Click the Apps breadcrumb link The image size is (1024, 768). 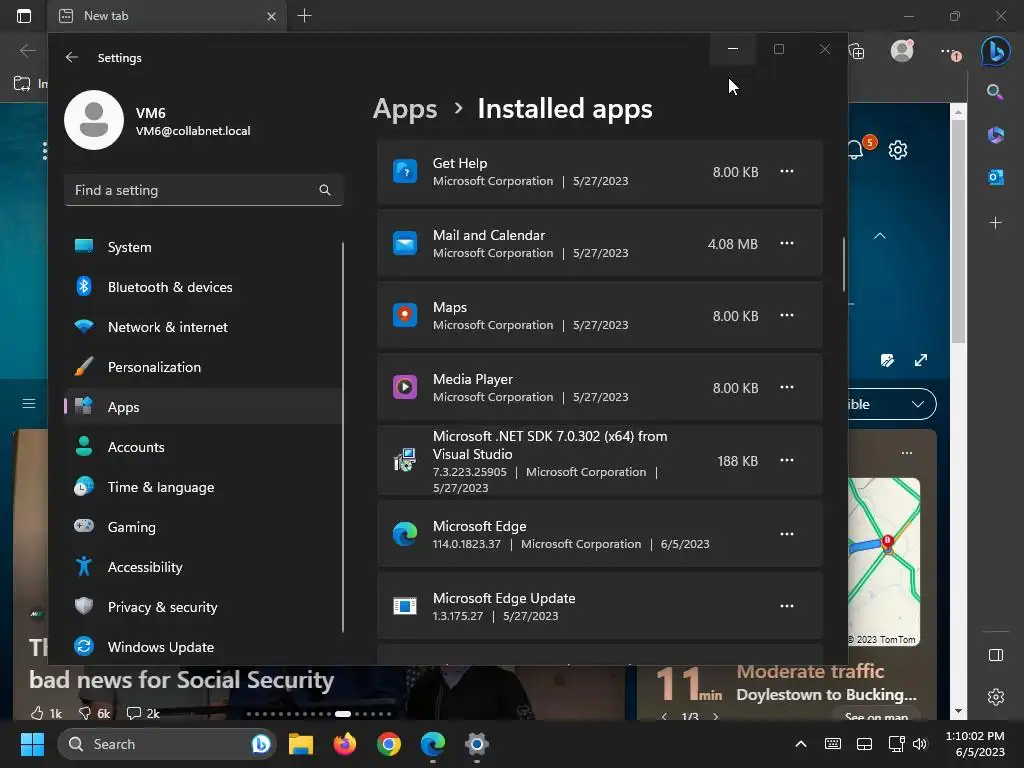[405, 108]
